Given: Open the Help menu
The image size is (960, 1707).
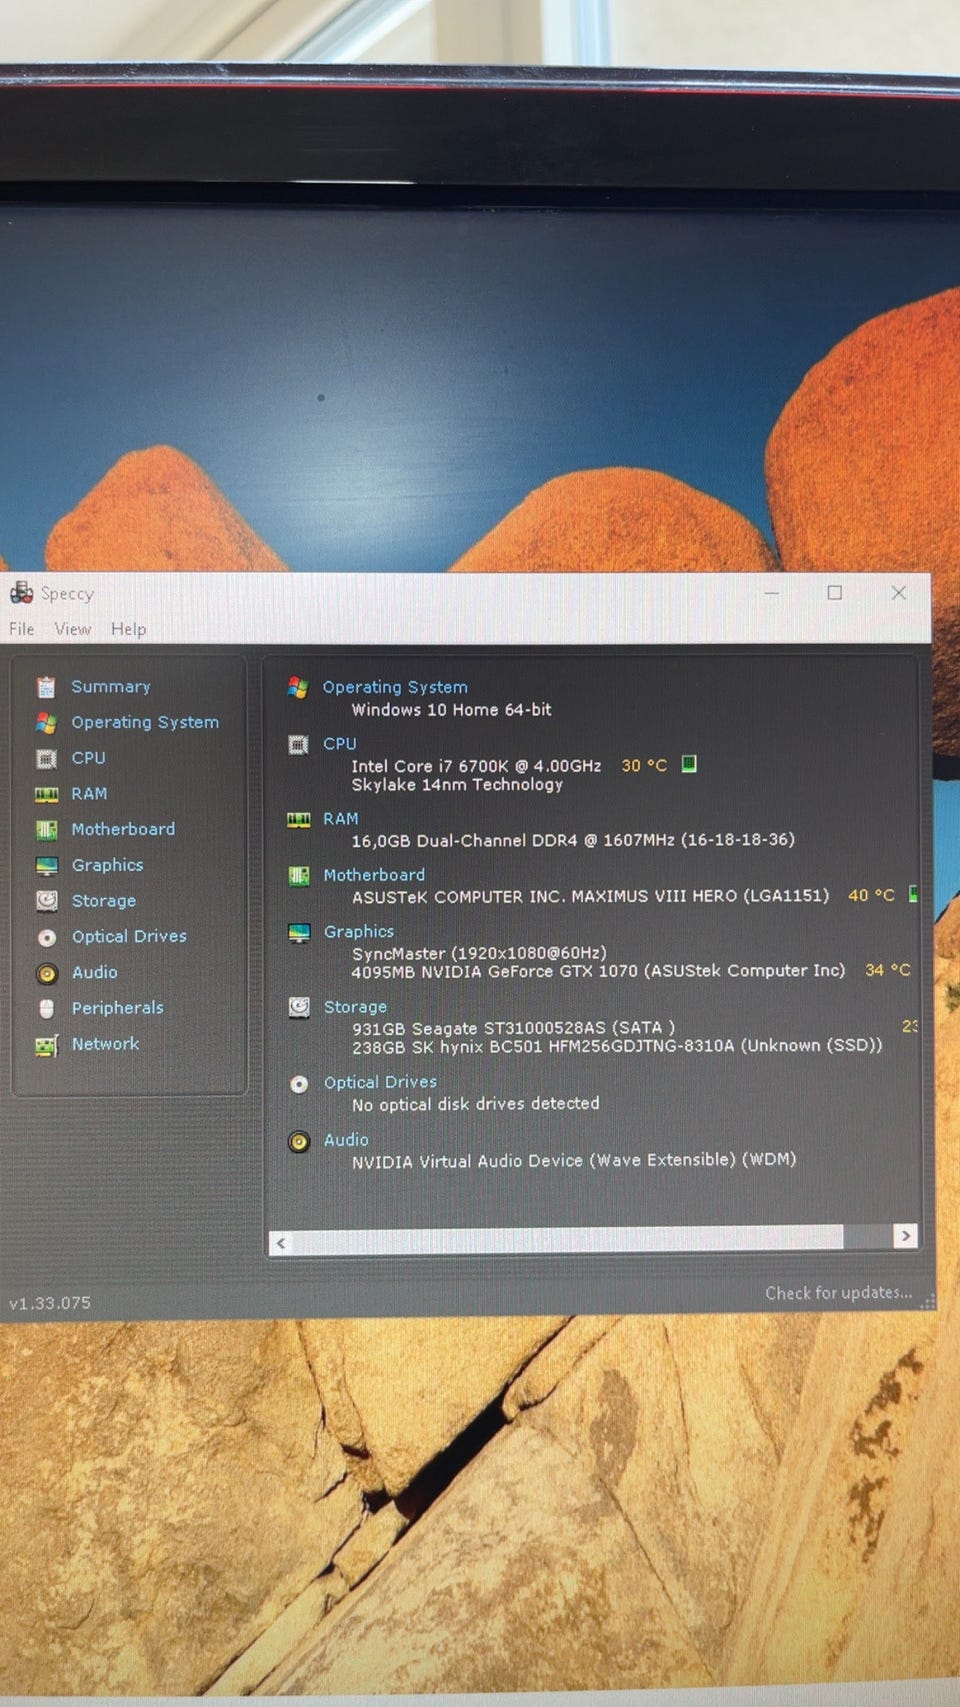Looking at the screenshot, I should pos(128,629).
